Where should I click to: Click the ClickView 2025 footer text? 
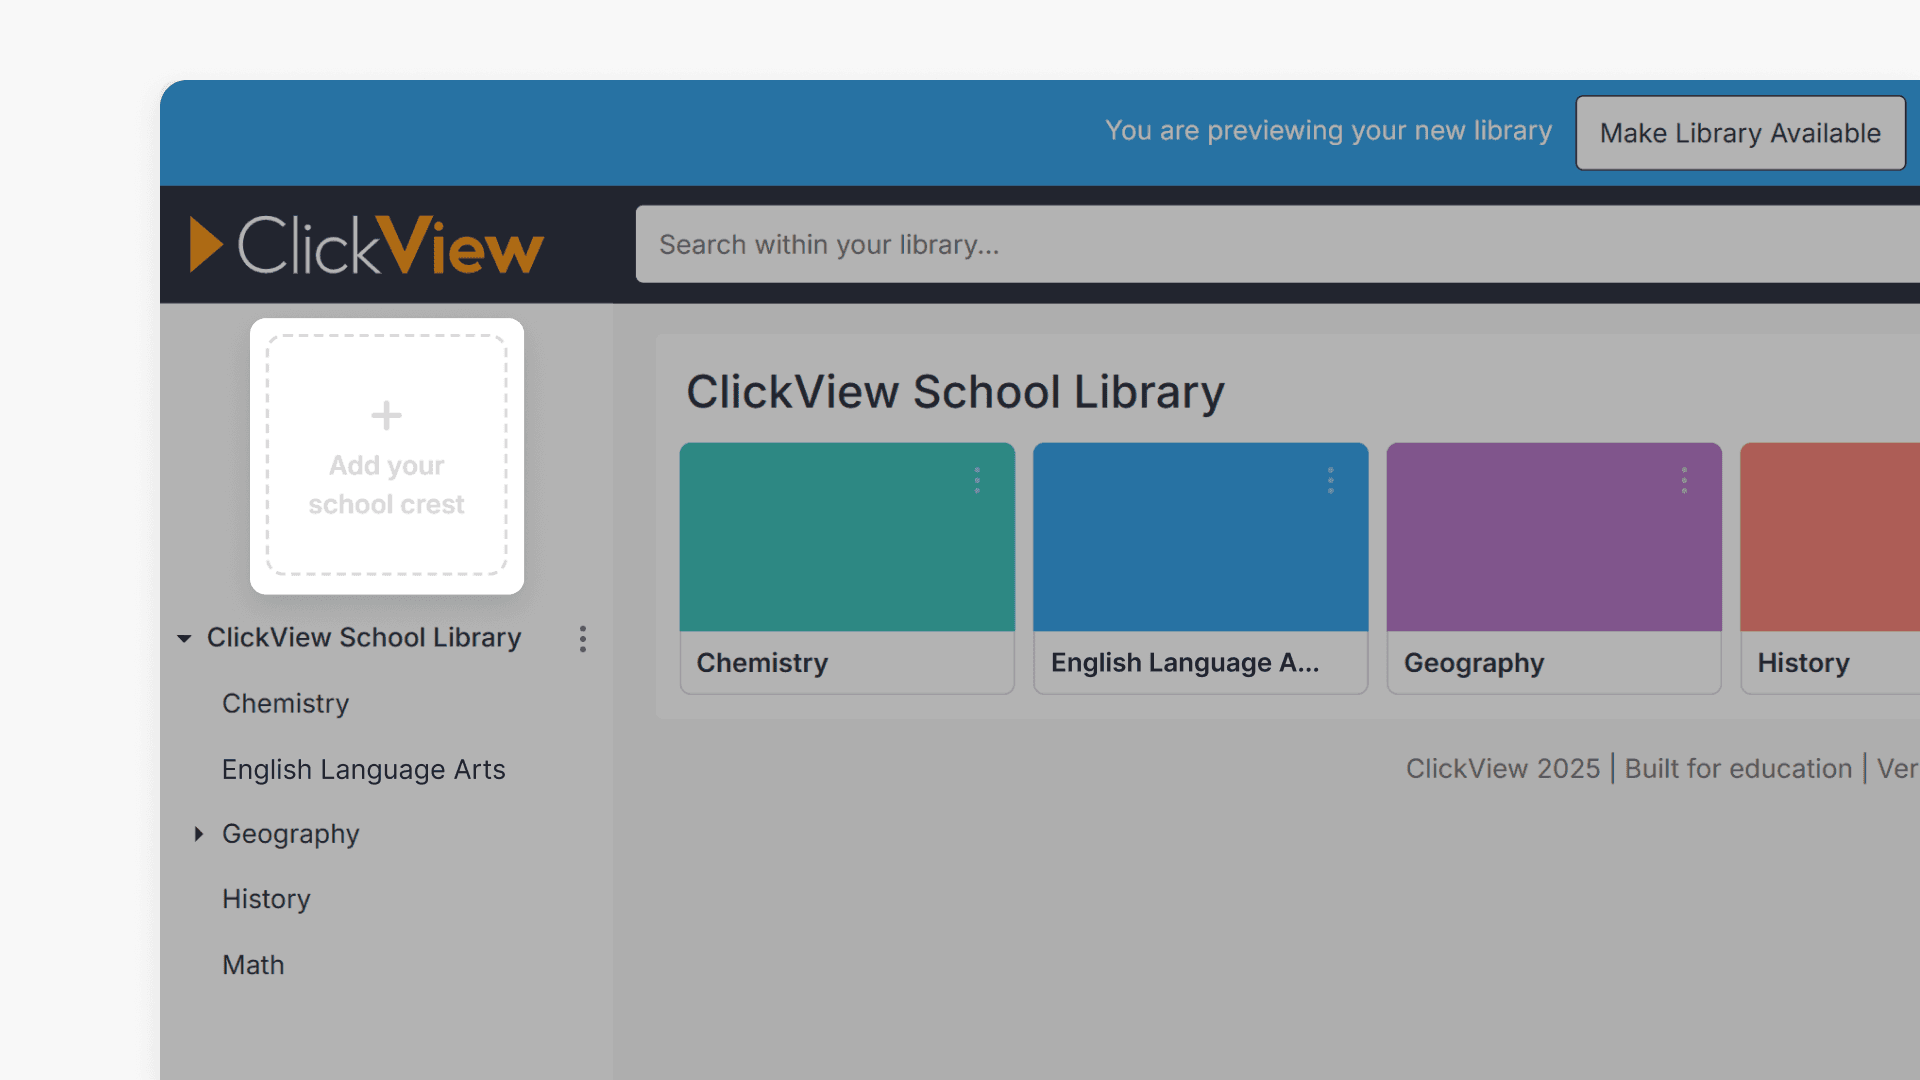coord(1503,768)
